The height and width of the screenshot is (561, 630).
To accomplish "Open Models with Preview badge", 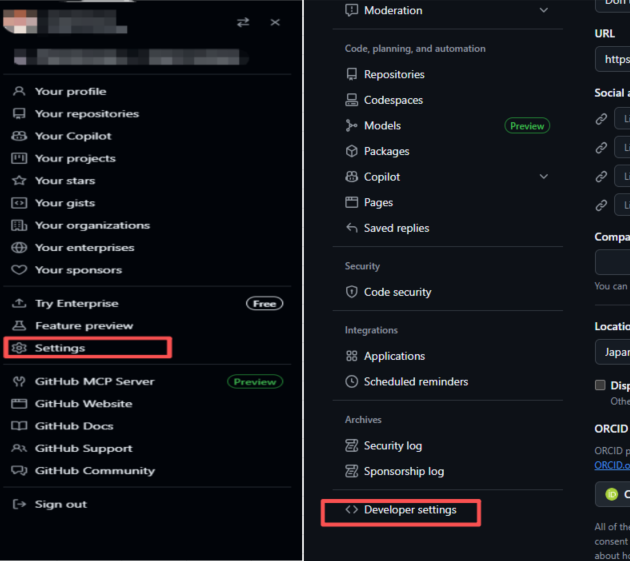I will click(382, 126).
